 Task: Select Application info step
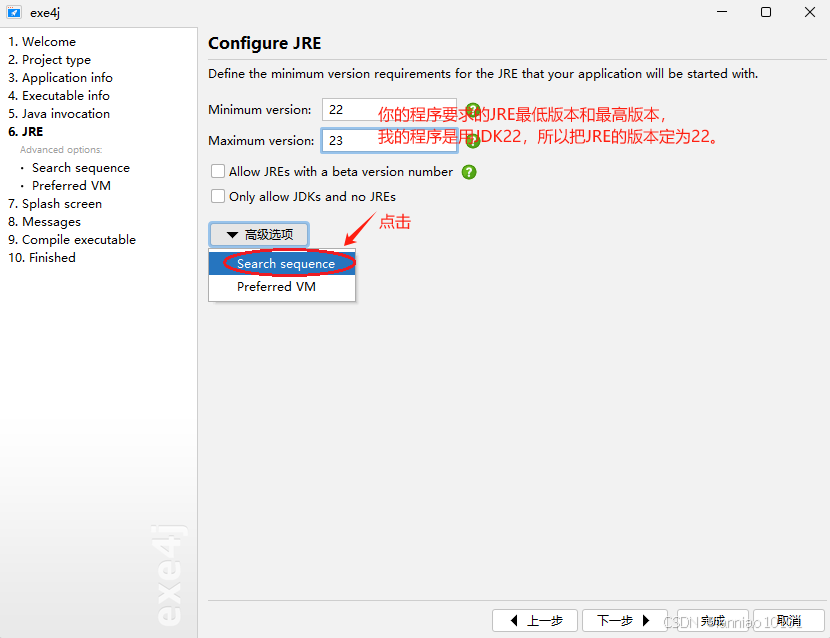pos(60,77)
